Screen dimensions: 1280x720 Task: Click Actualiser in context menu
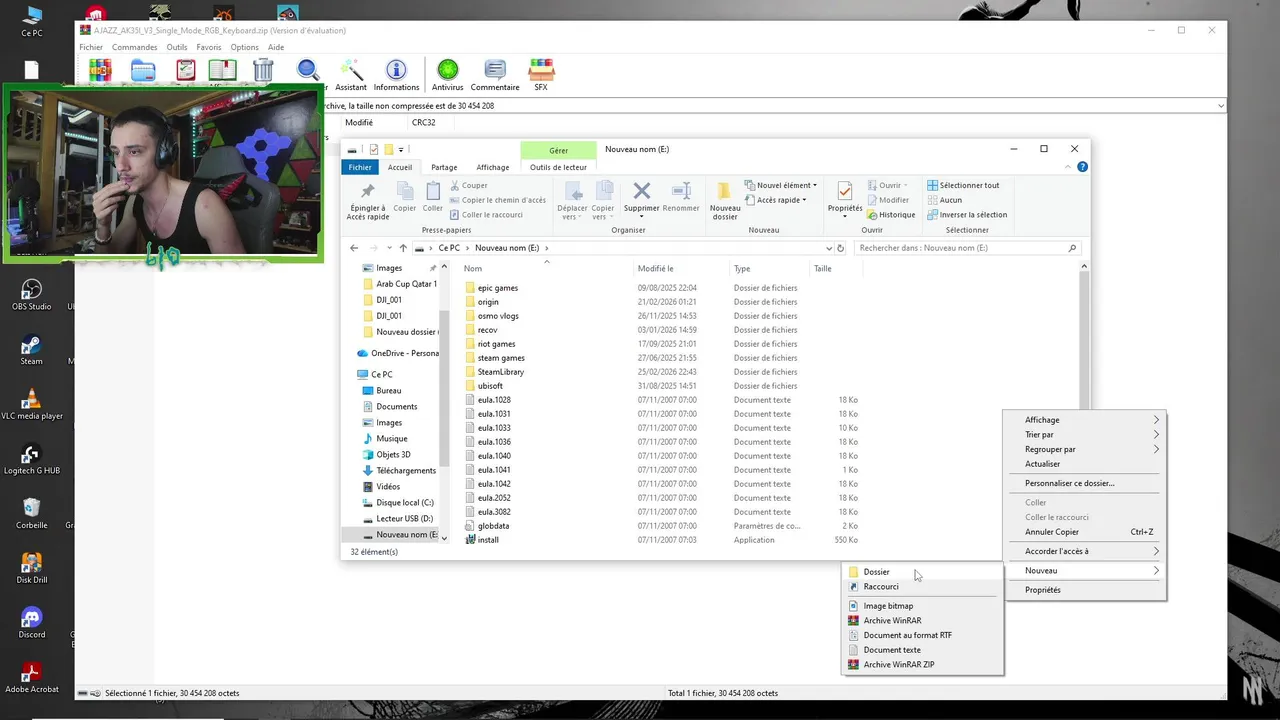[1085, 464]
